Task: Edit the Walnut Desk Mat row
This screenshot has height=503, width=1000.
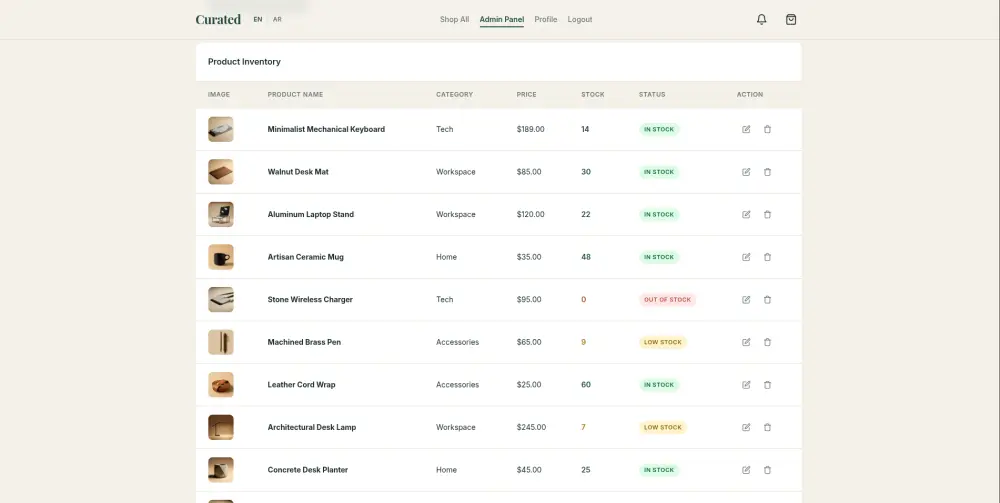Action: (746, 172)
